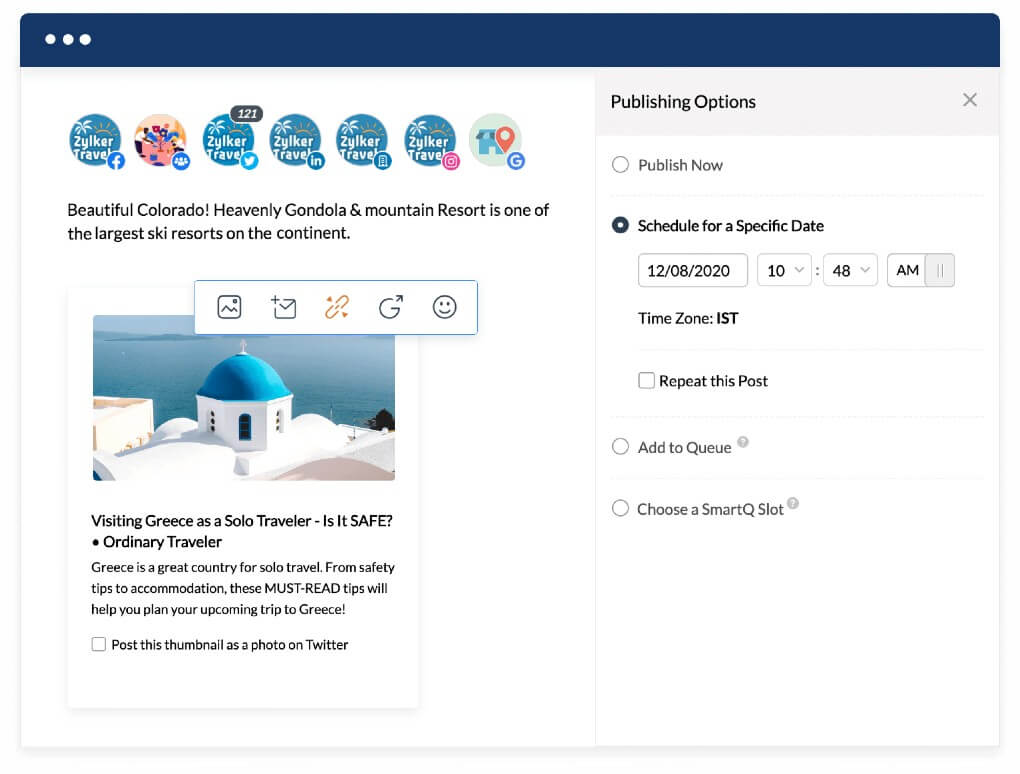Screen dimensions: 1020x774
Task: Open the AM/PM selector dropdown
Action: (920, 270)
